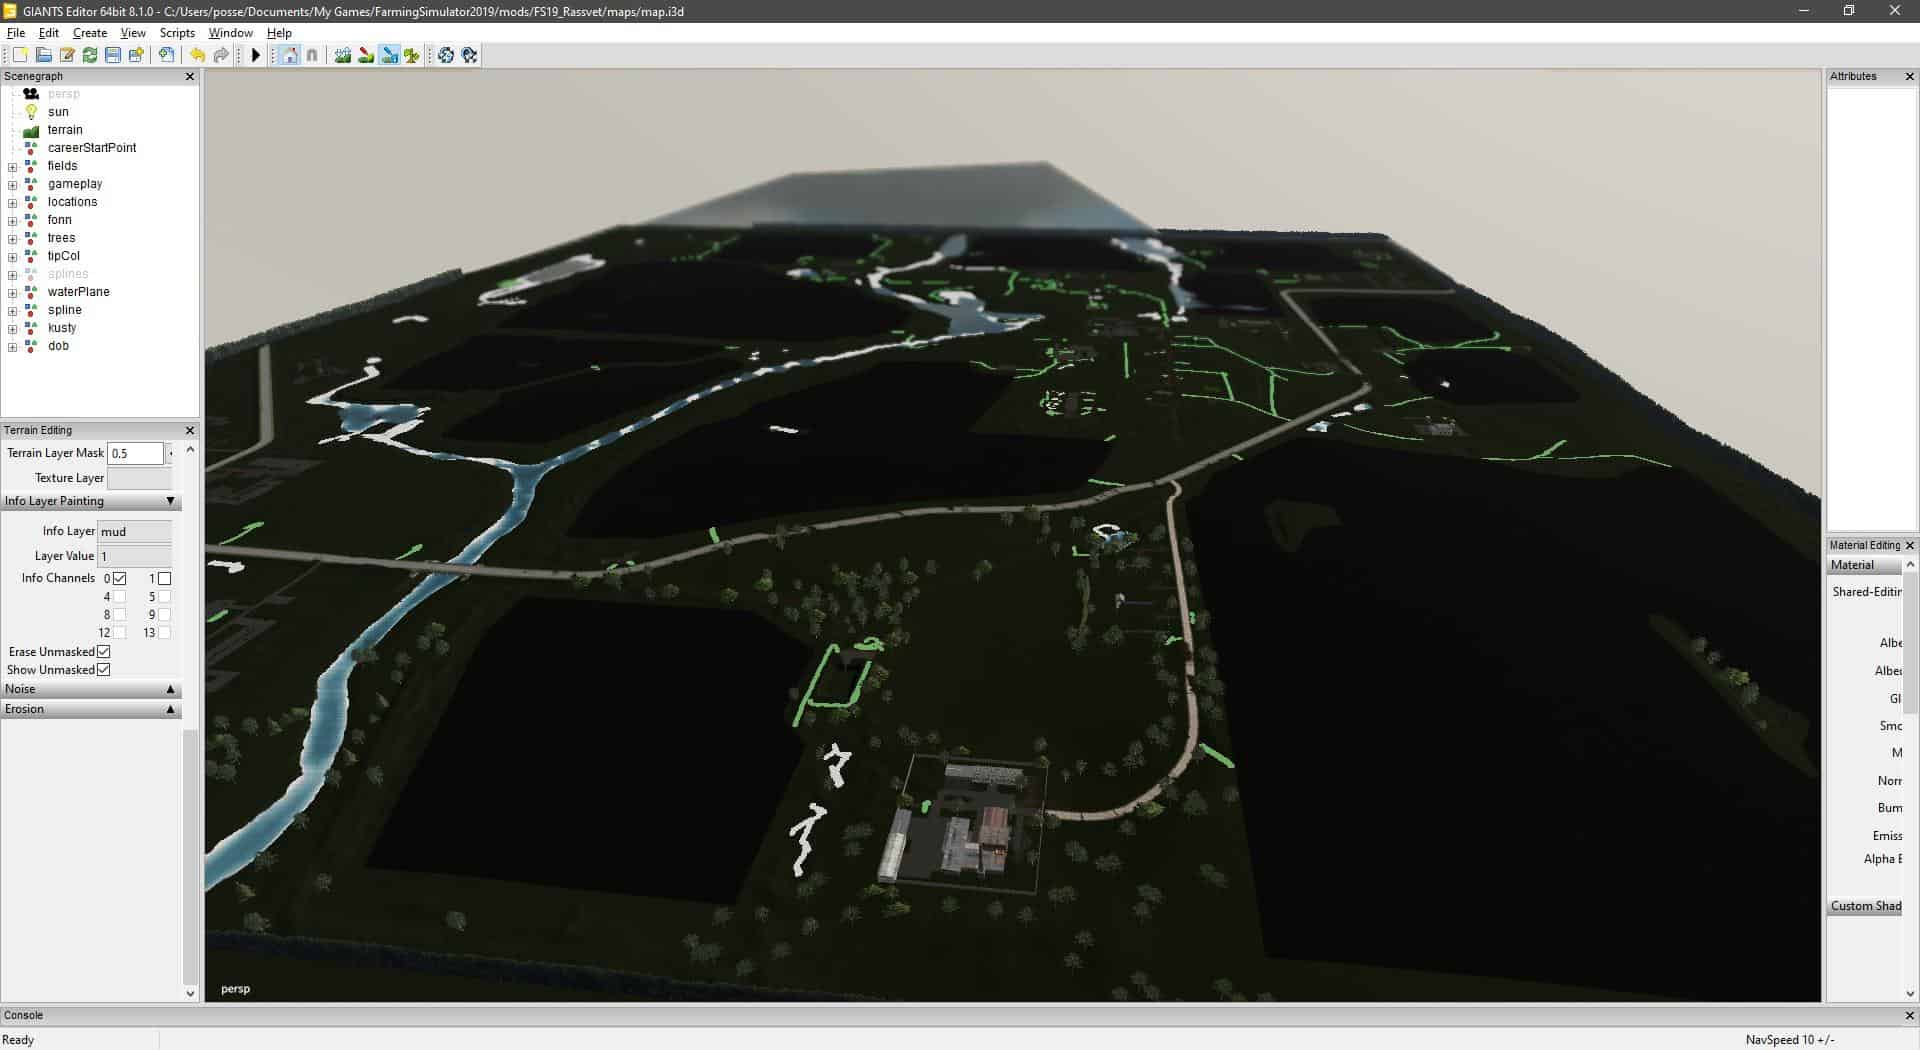Toggle the terrain info layer paint icon
This screenshot has height=1050, width=1920.
click(389, 55)
